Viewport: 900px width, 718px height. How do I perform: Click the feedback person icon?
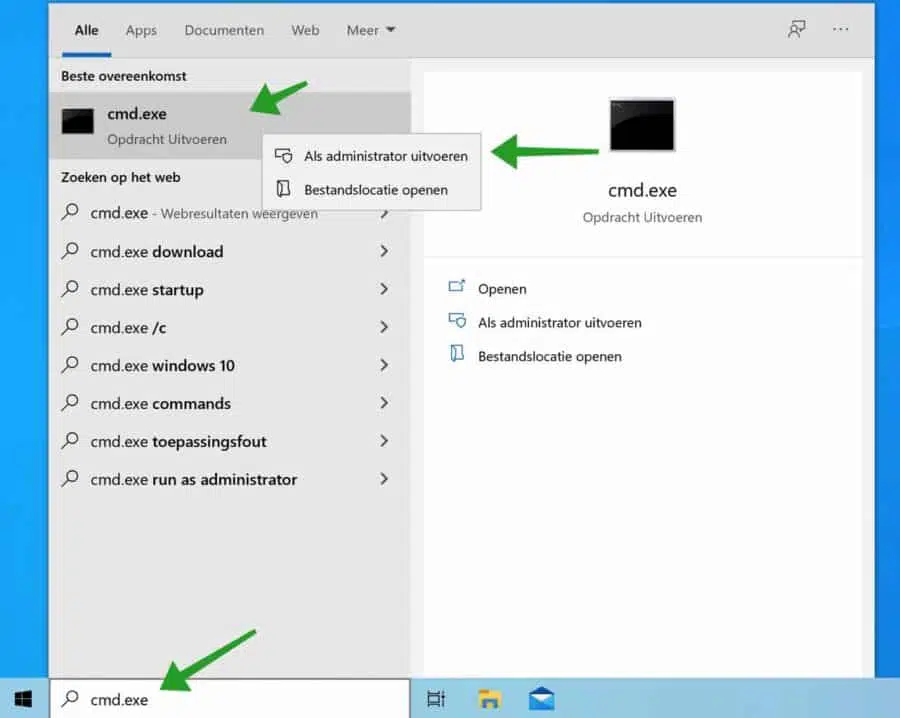[797, 29]
